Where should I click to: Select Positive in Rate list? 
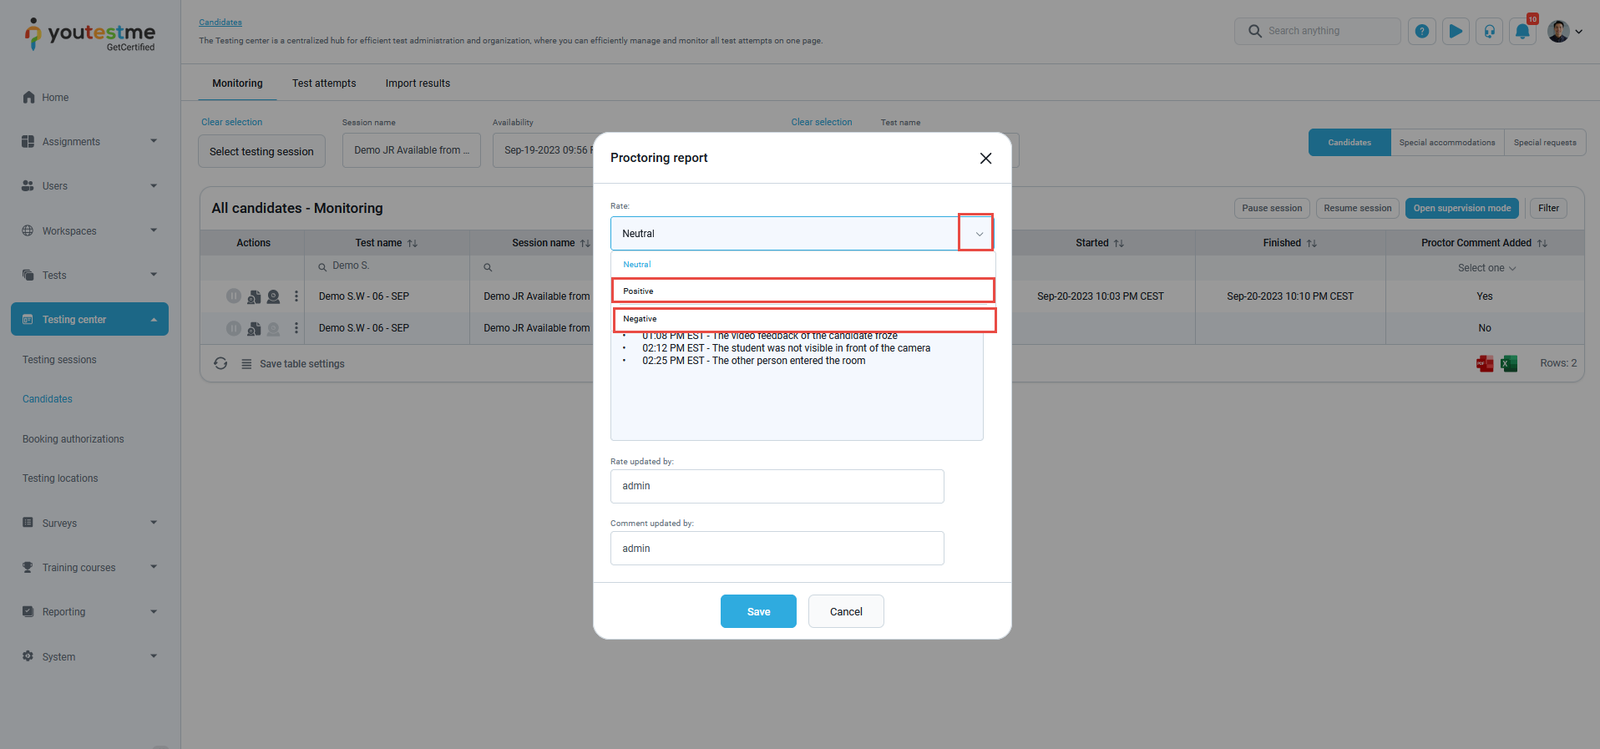[x=803, y=291]
